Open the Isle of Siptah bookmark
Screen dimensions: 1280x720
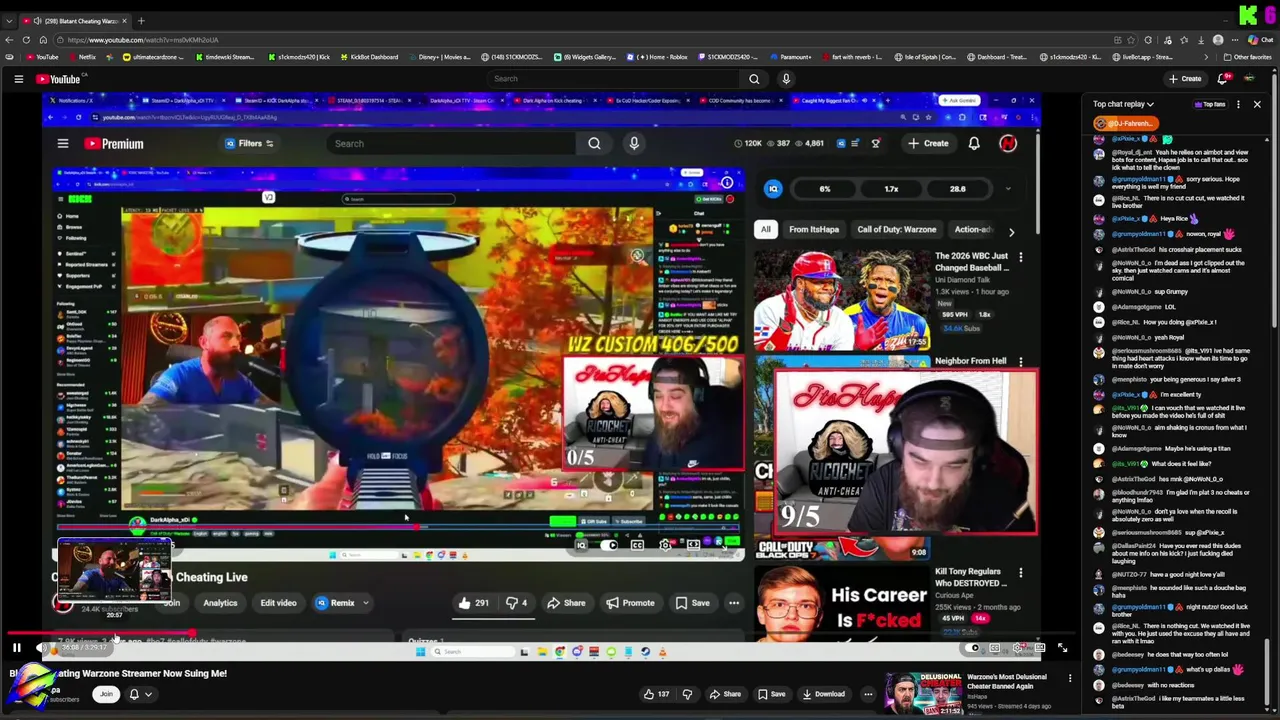[926, 57]
